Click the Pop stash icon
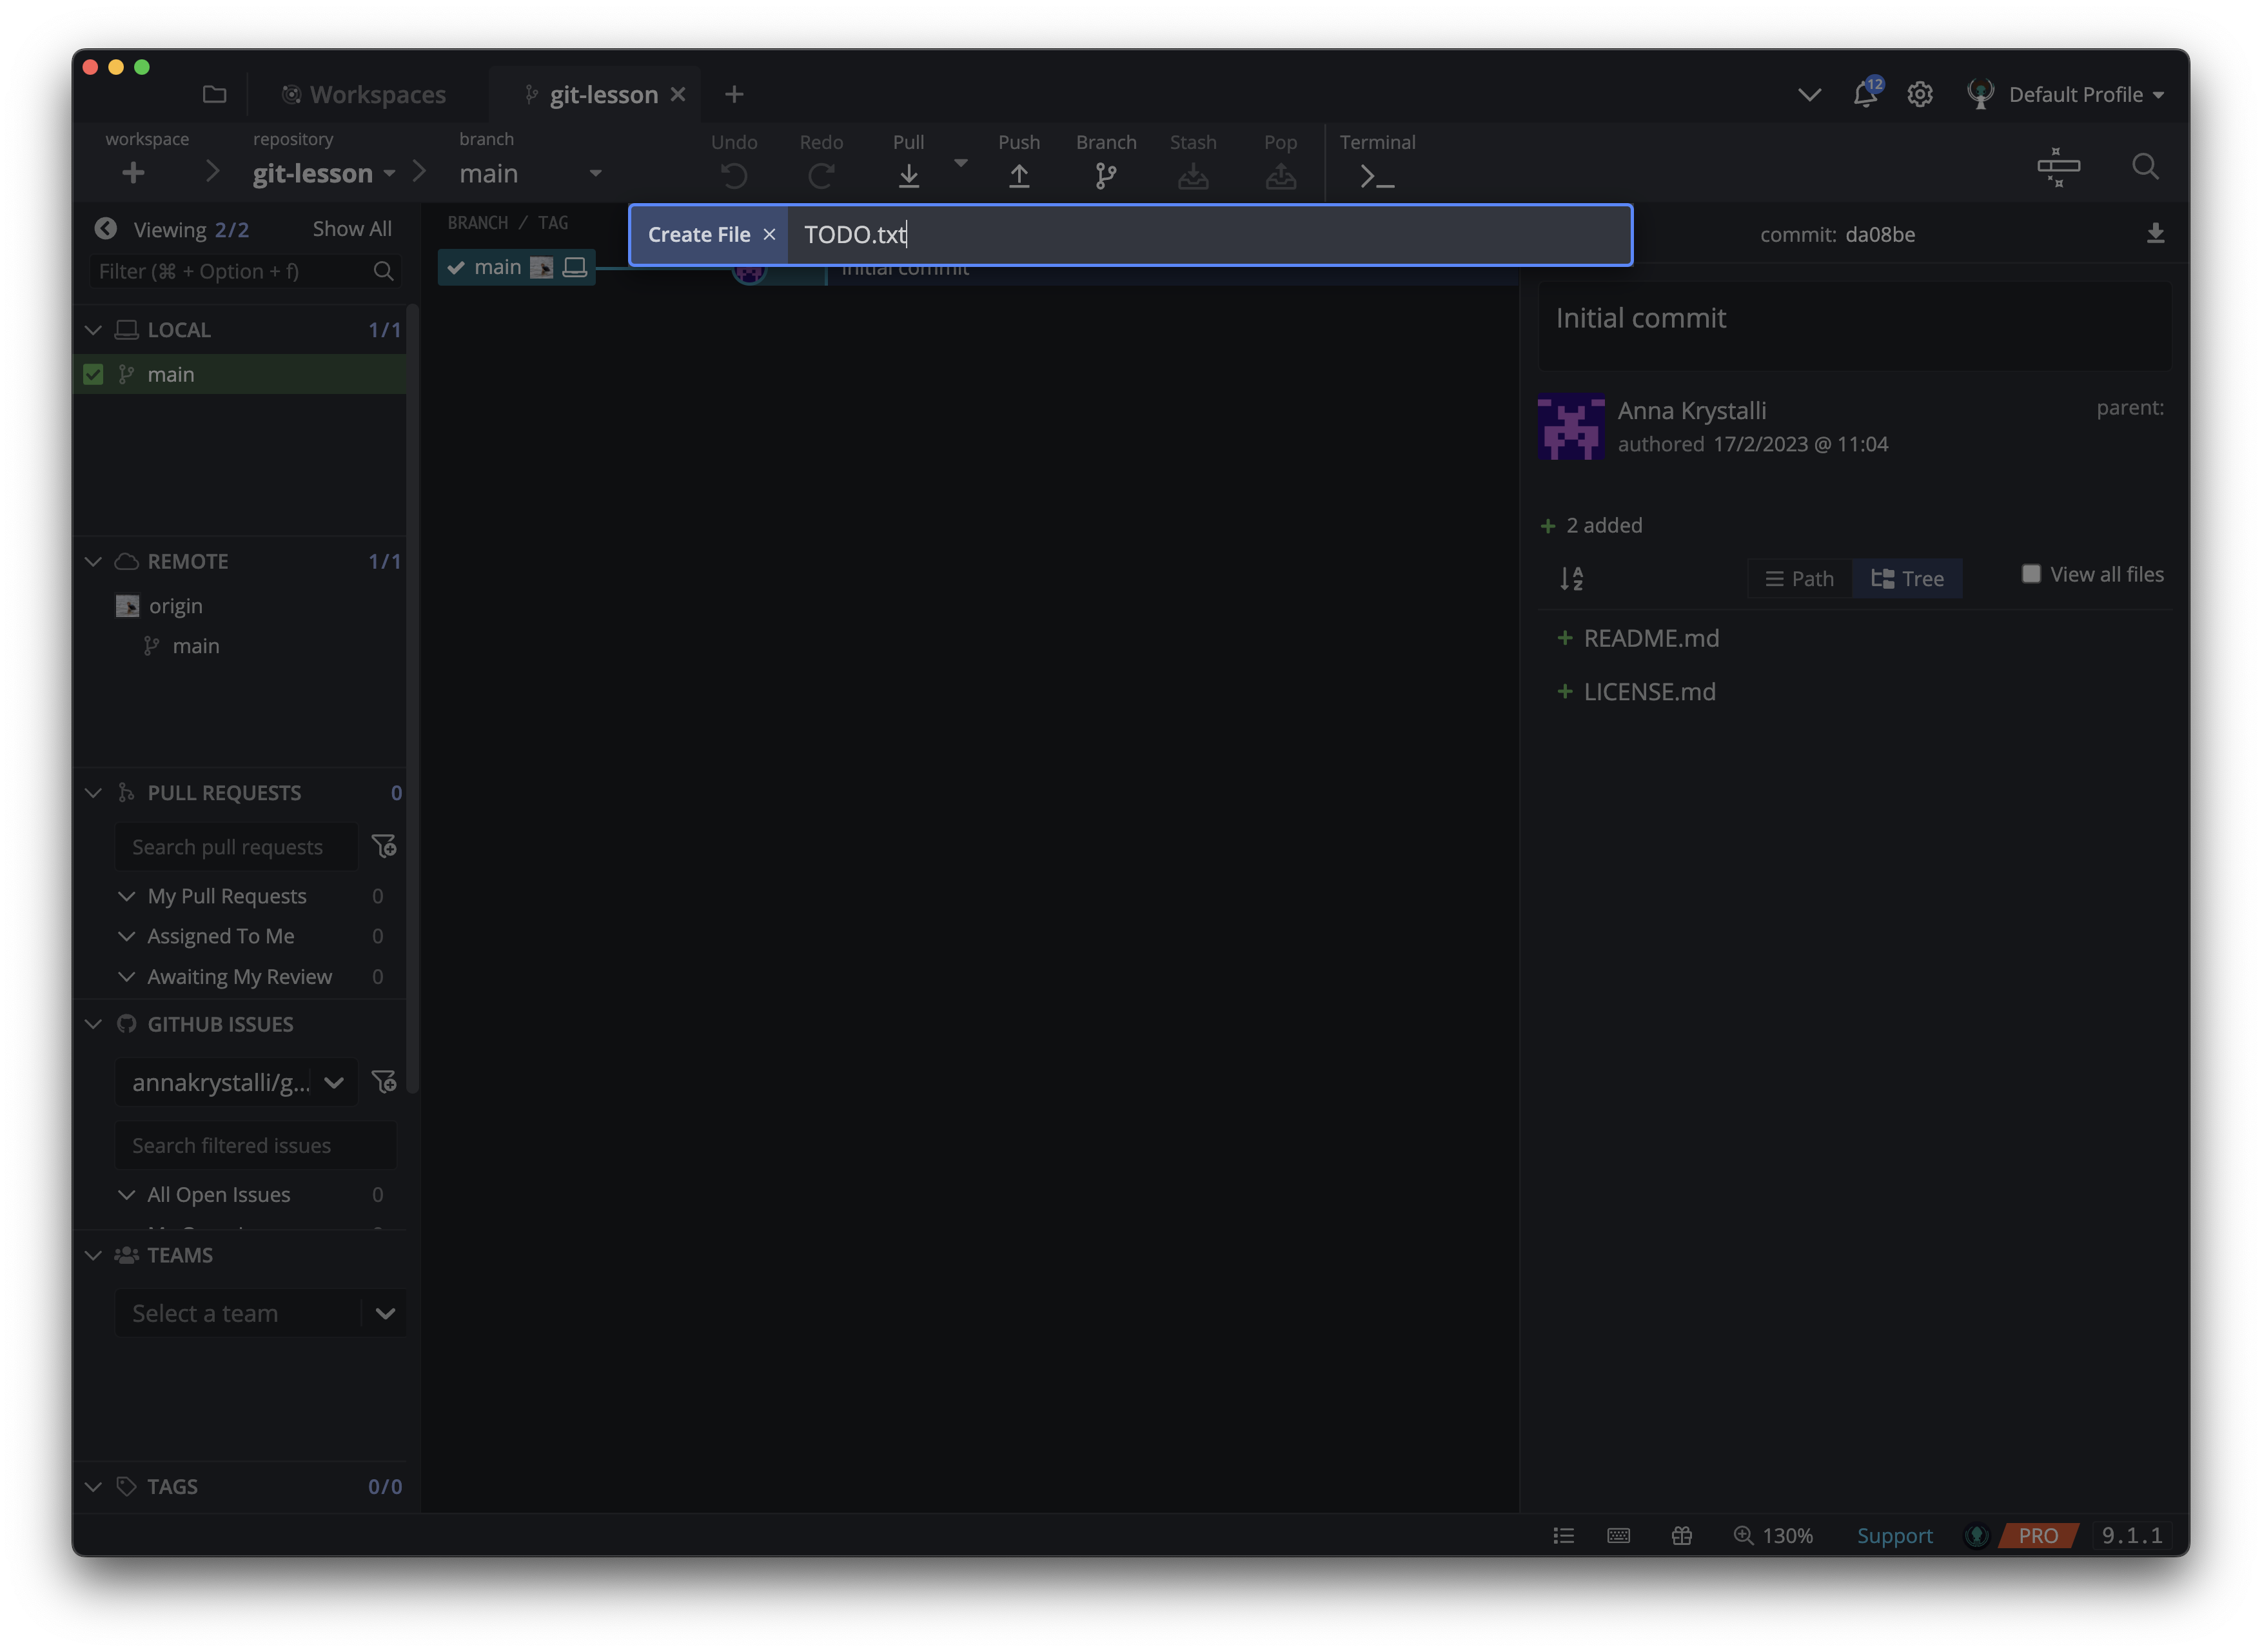The image size is (2262, 1652). click(x=1280, y=176)
